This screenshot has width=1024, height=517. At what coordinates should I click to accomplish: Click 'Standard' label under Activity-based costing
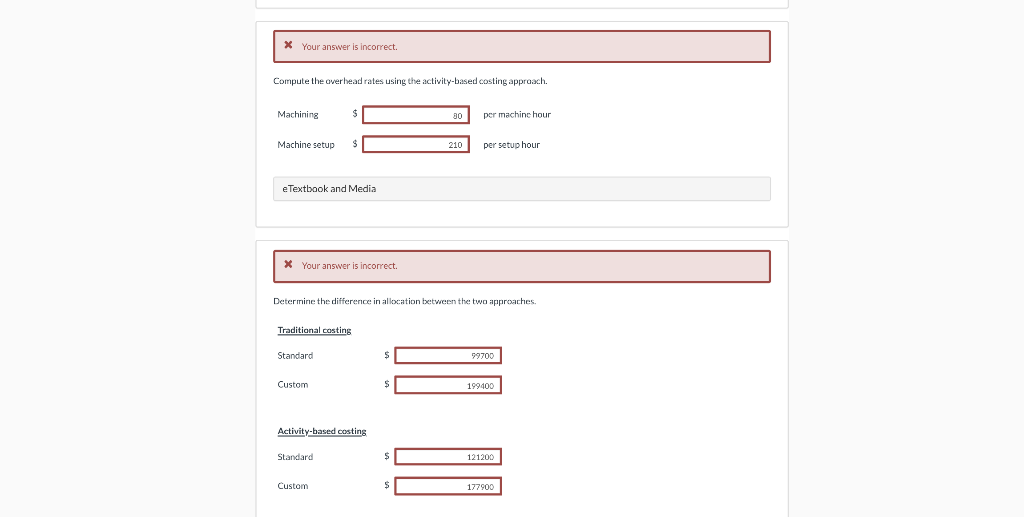295,457
